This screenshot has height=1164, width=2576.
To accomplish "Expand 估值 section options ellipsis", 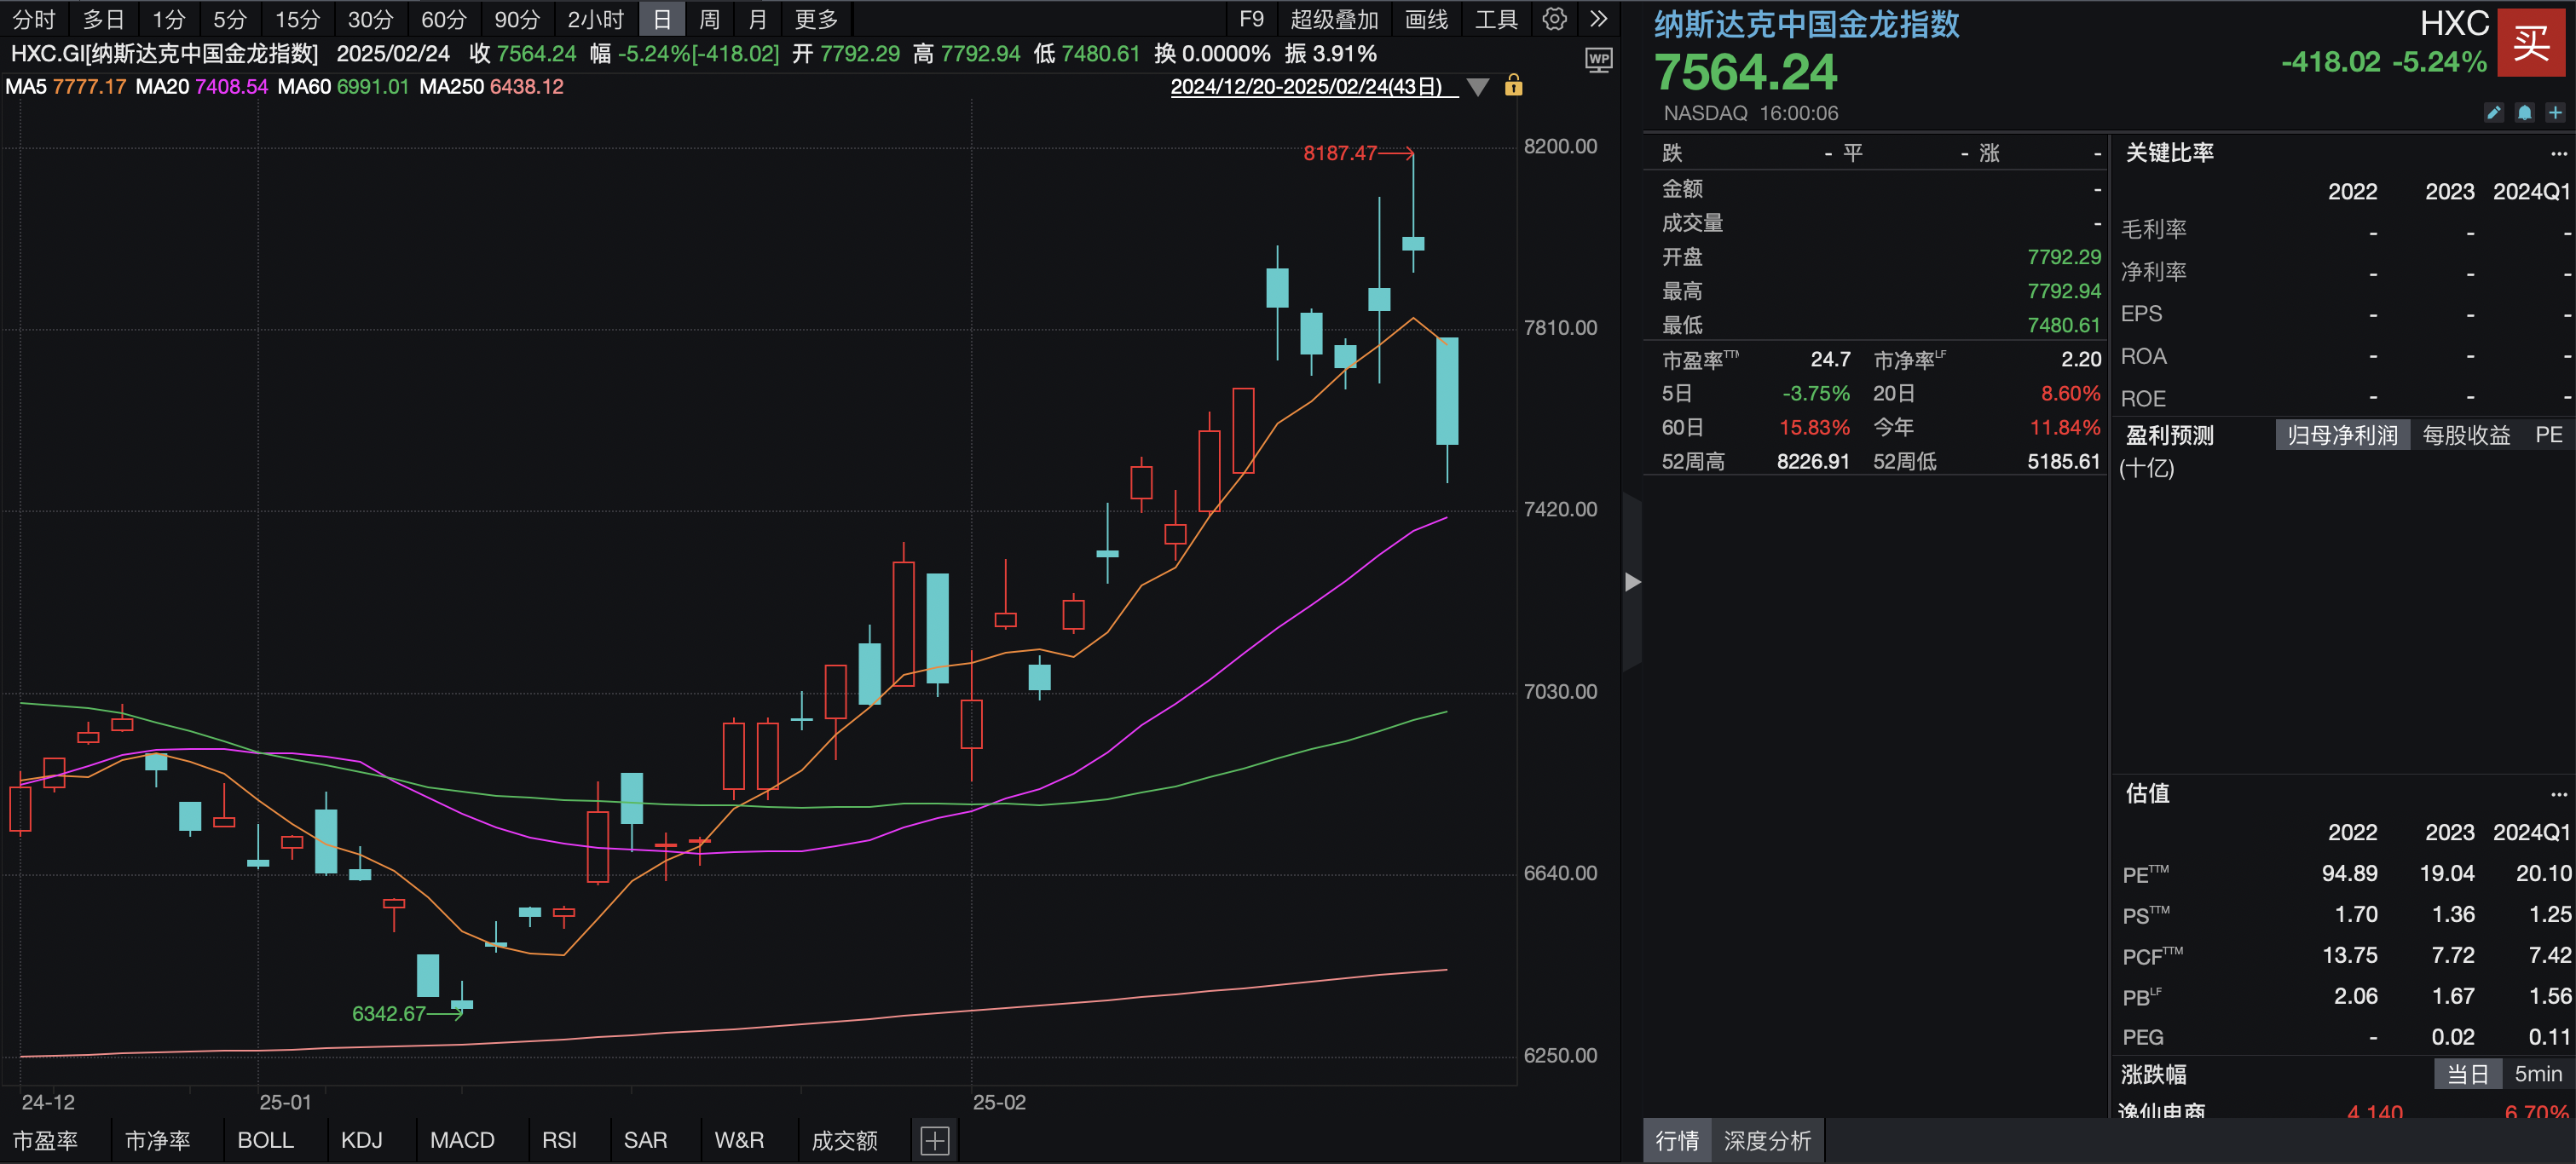I will tap(2558, 794).
